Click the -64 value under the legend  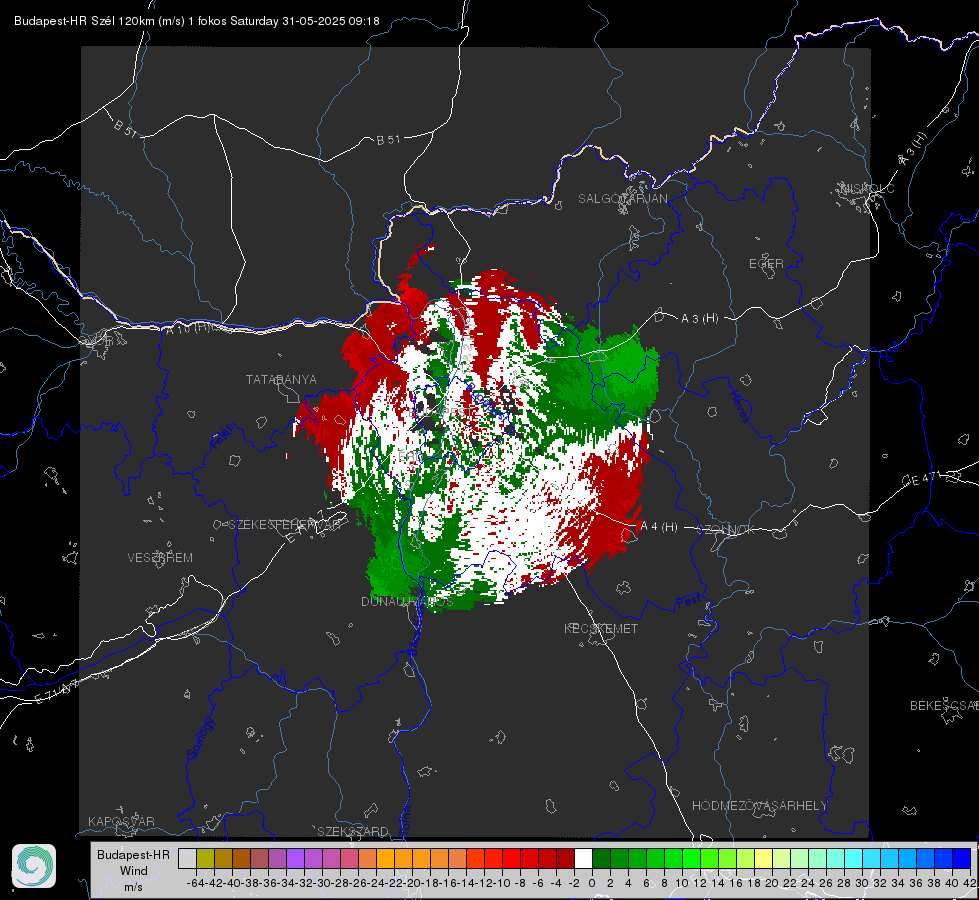click(195, 883)
